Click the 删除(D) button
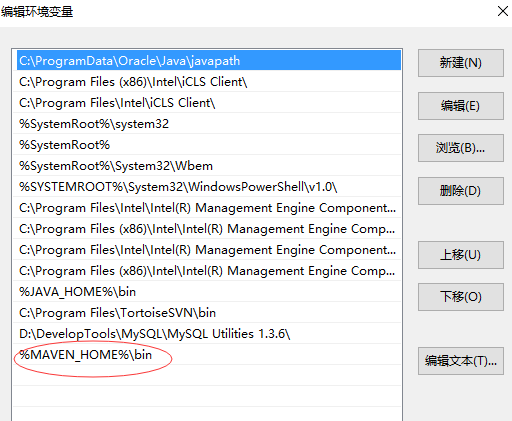This screenshot has height=421, width=512. (461, 191)
